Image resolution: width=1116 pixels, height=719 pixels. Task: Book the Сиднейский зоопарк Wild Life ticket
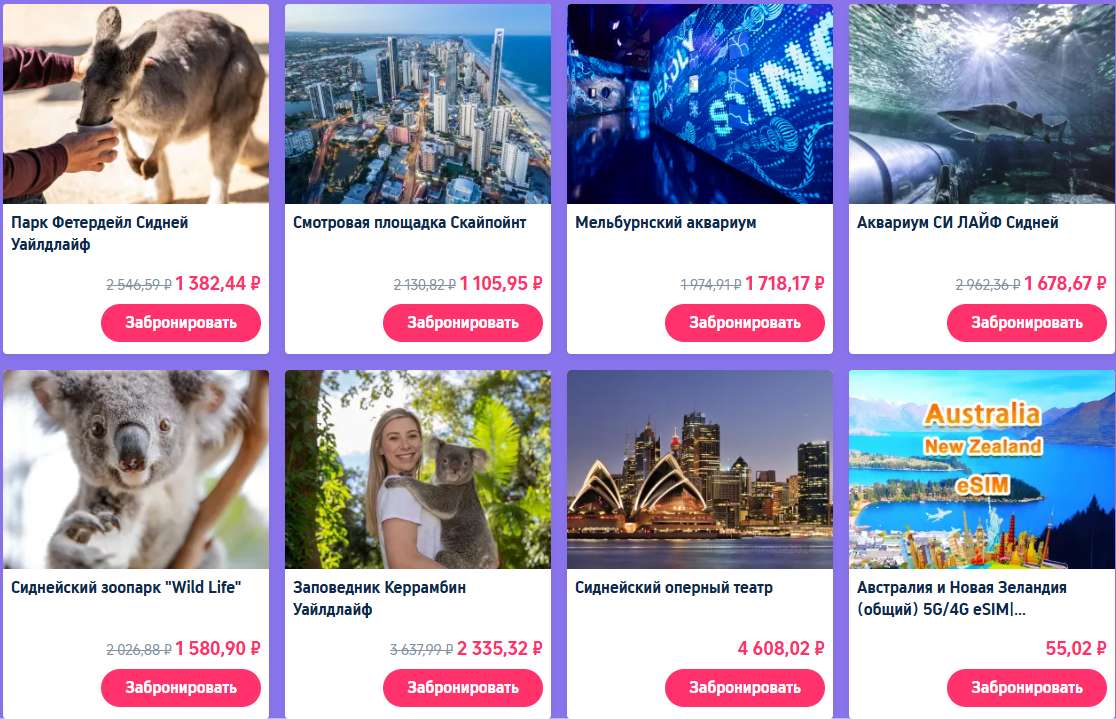click(x=181, y=688)
